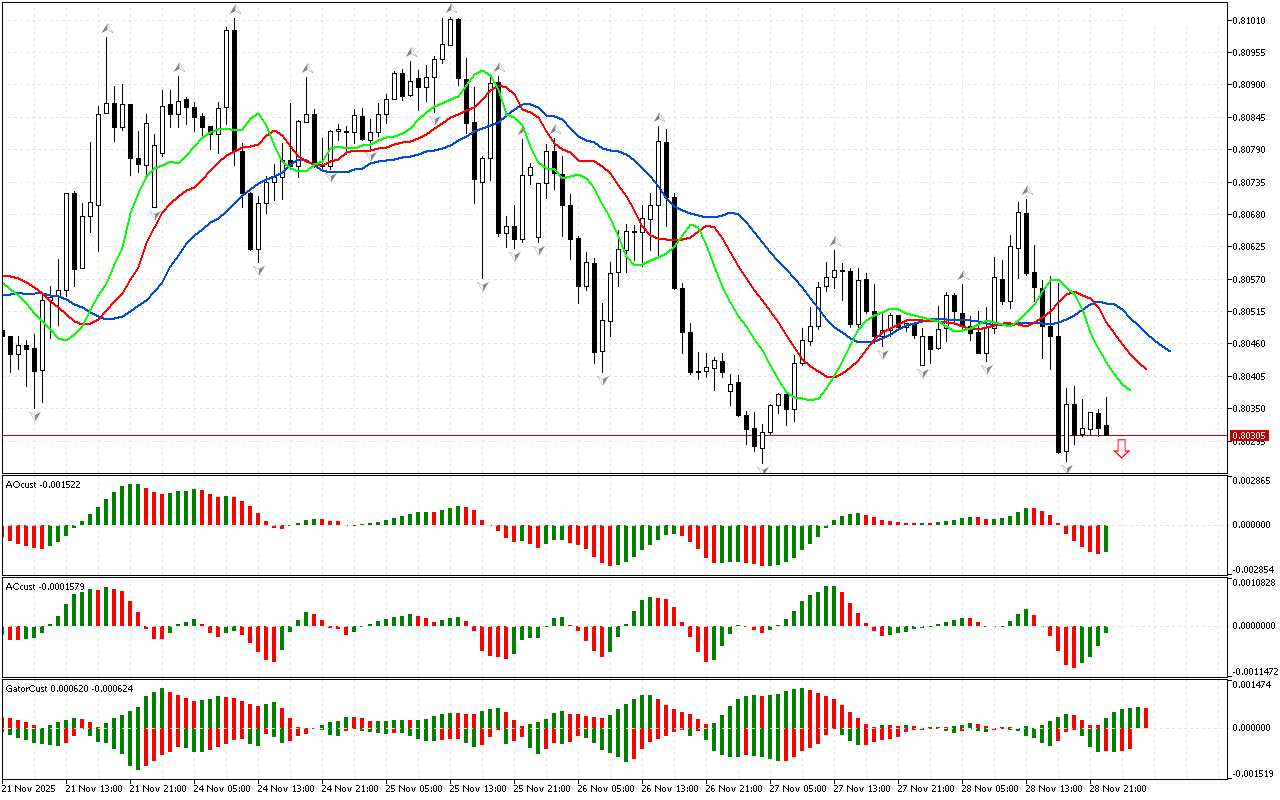Click the last black candlestick on the chart
This screenshot has width=1280, height=800.
tap(1106, 428)
